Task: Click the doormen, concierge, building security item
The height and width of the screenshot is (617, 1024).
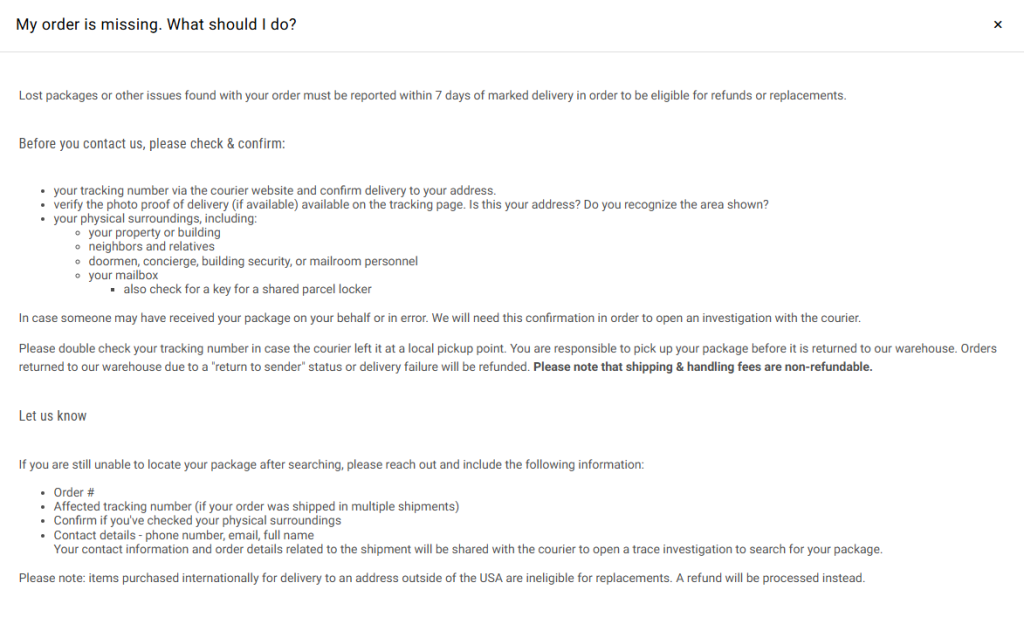Action: coord(253,261)
